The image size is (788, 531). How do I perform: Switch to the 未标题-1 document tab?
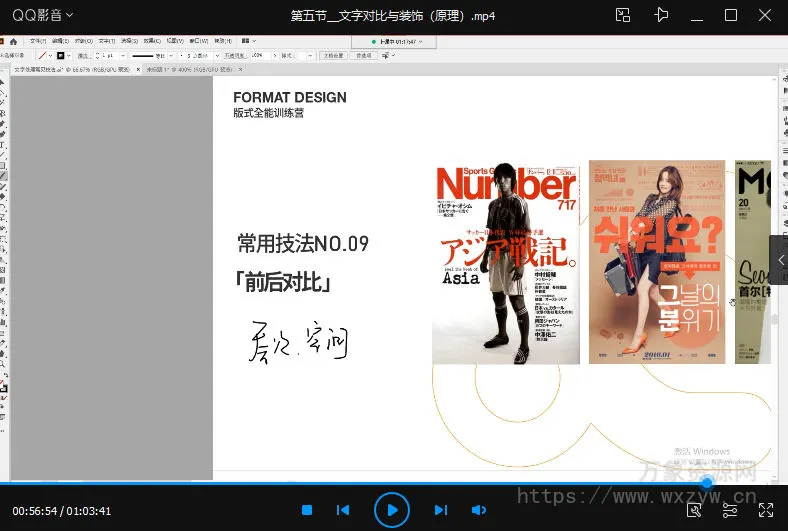[172, 71]
